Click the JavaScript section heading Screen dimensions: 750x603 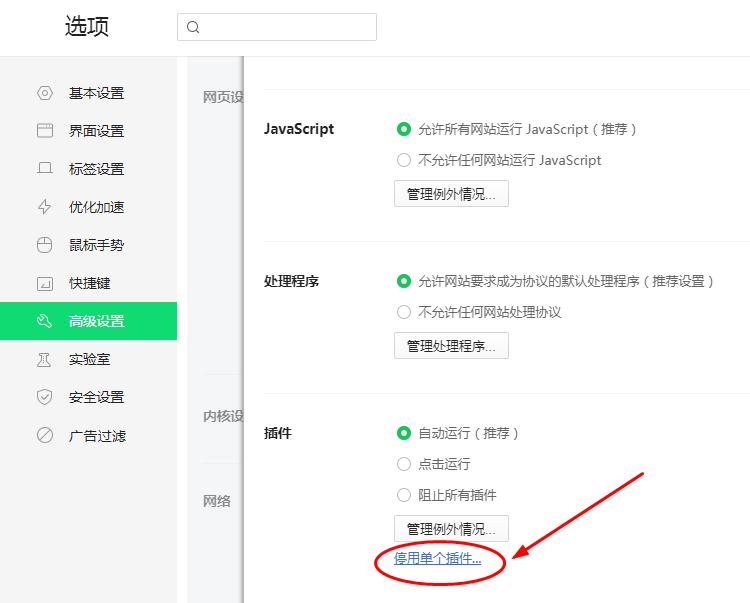click(x=299, y=129)
